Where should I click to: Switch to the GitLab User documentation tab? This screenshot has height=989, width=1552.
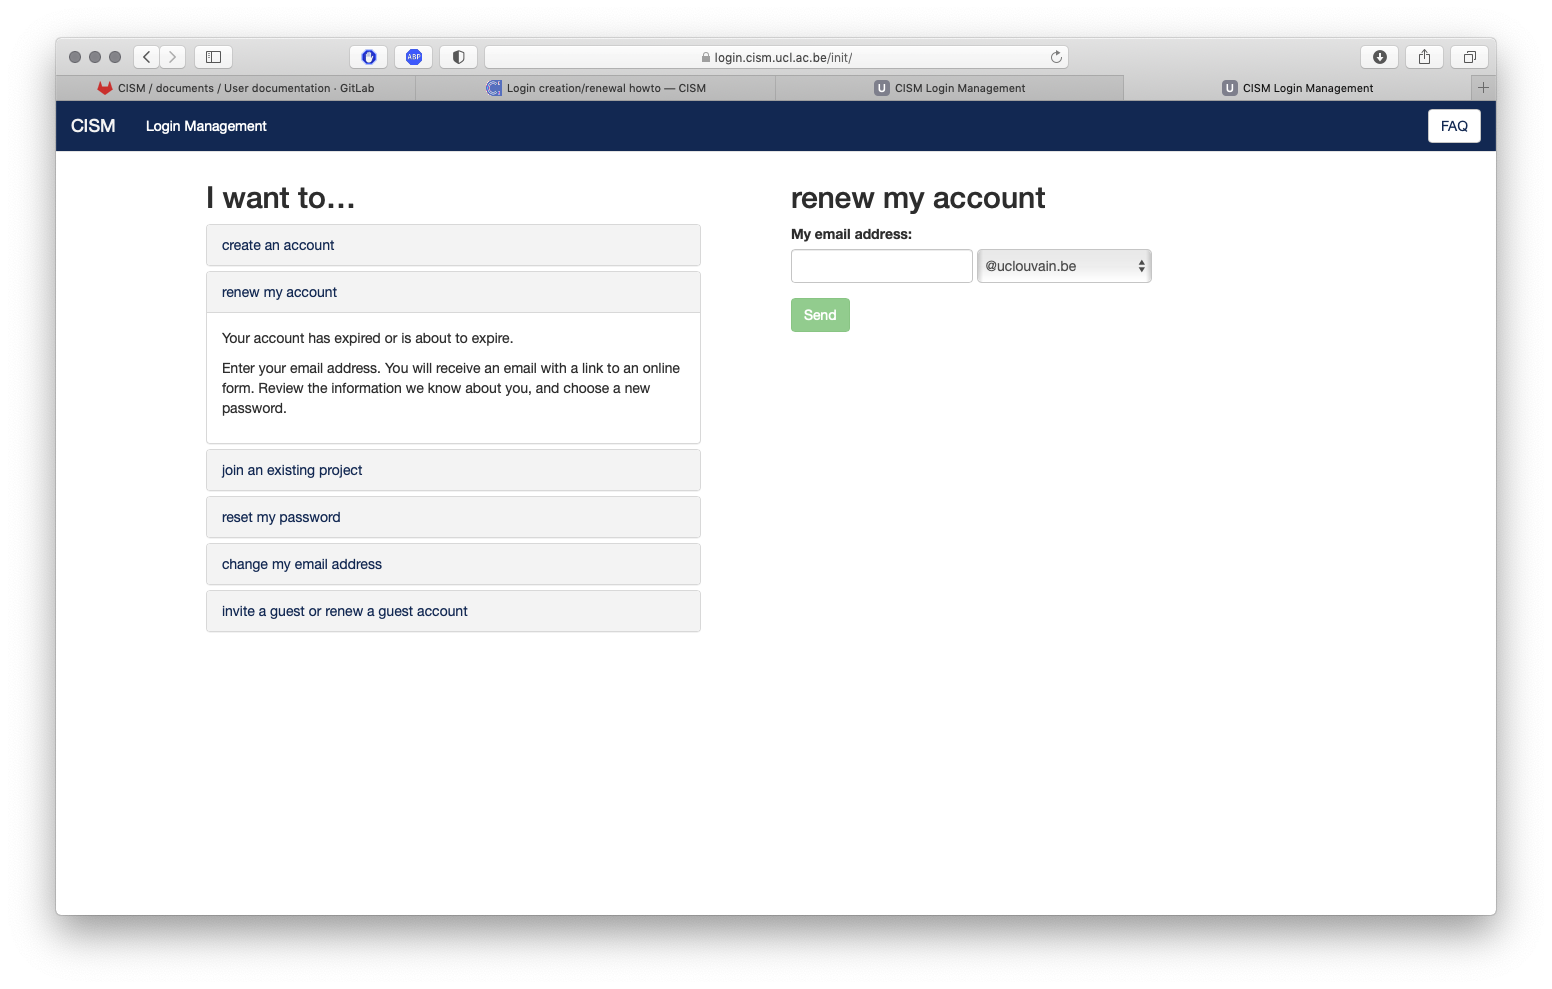[236, 88]
